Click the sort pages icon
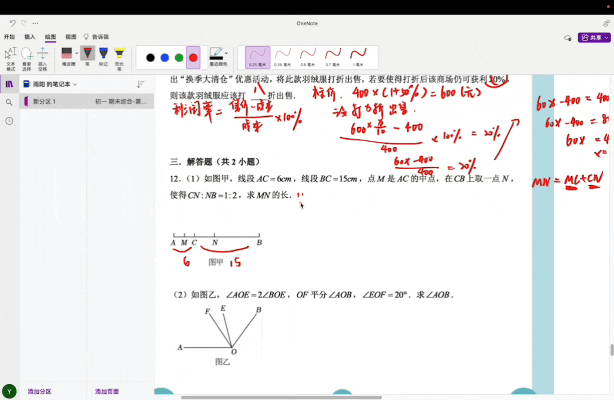This screenshot has height=400, width=614. click(141, 84)
